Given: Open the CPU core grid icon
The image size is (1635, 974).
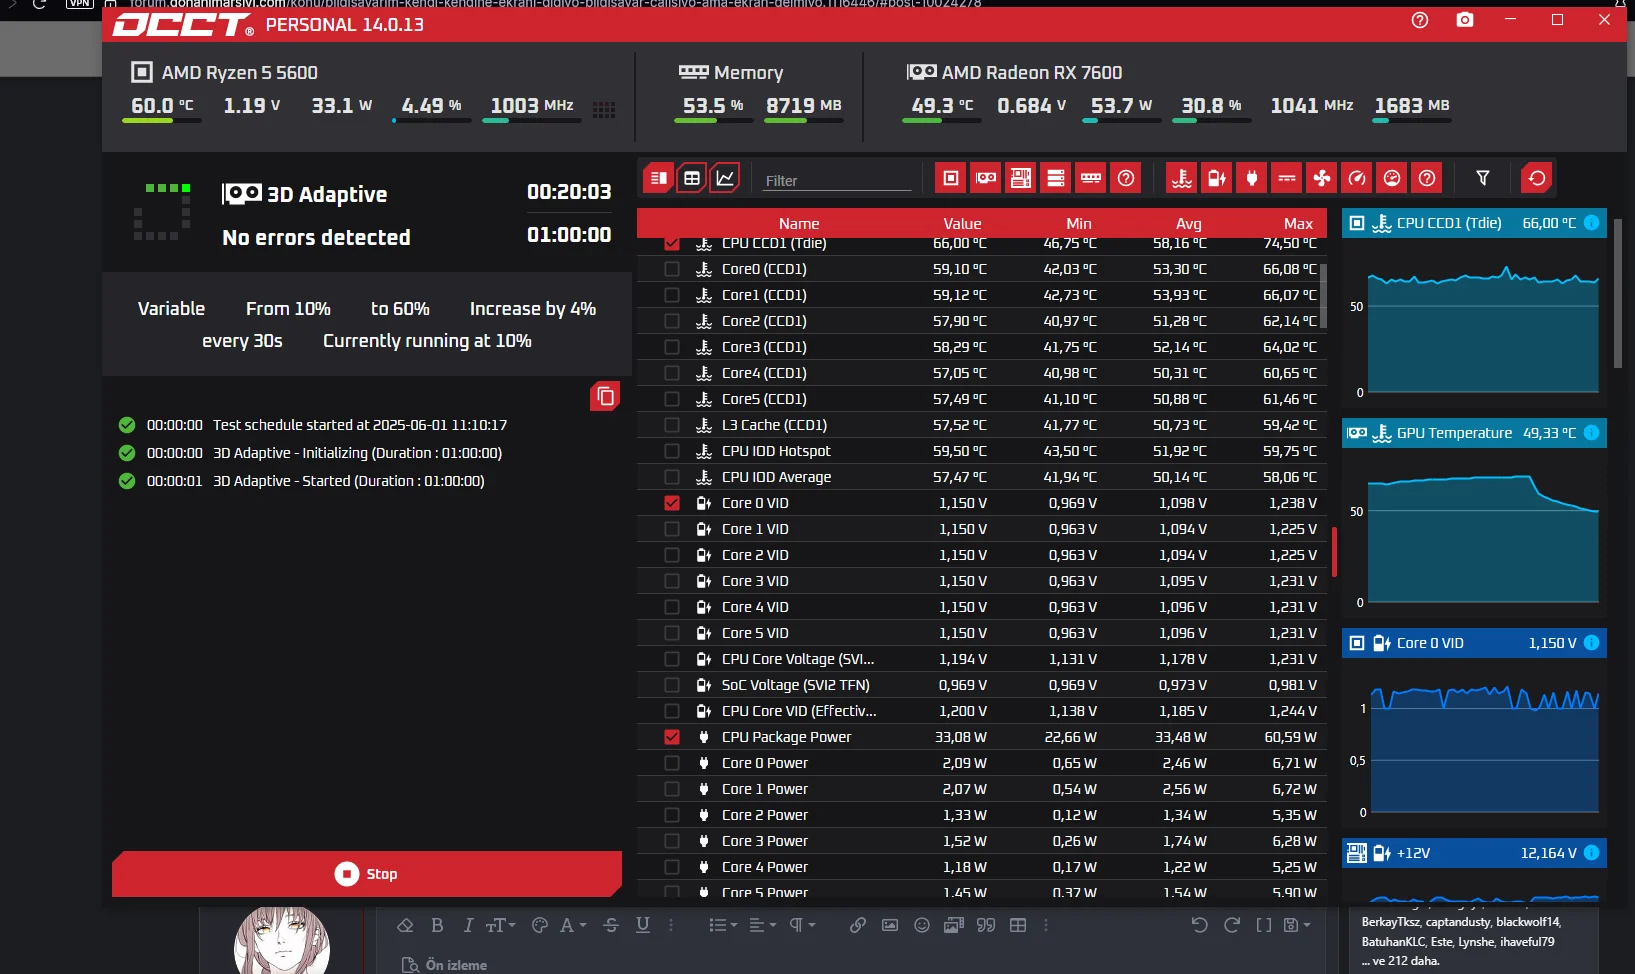Looking at the screenshot, I should click(604, 110).
